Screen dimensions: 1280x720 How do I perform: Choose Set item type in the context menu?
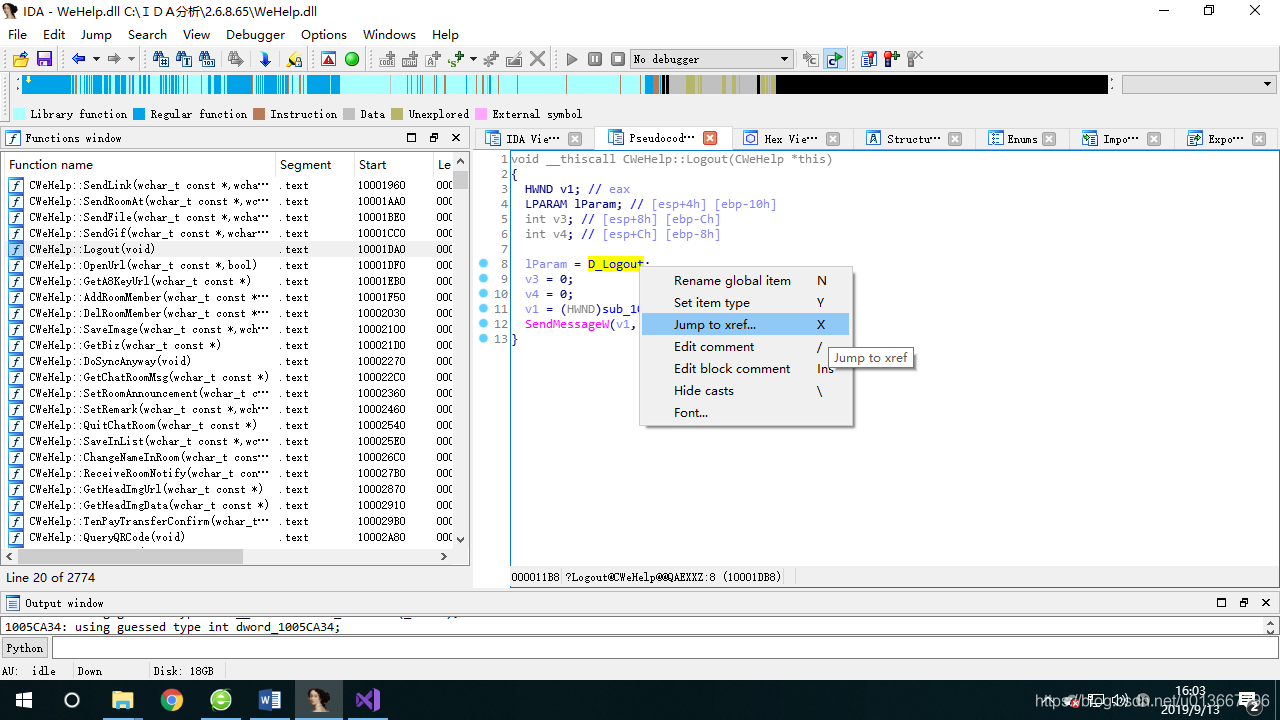pyautogui.click(x=745, y=302)
